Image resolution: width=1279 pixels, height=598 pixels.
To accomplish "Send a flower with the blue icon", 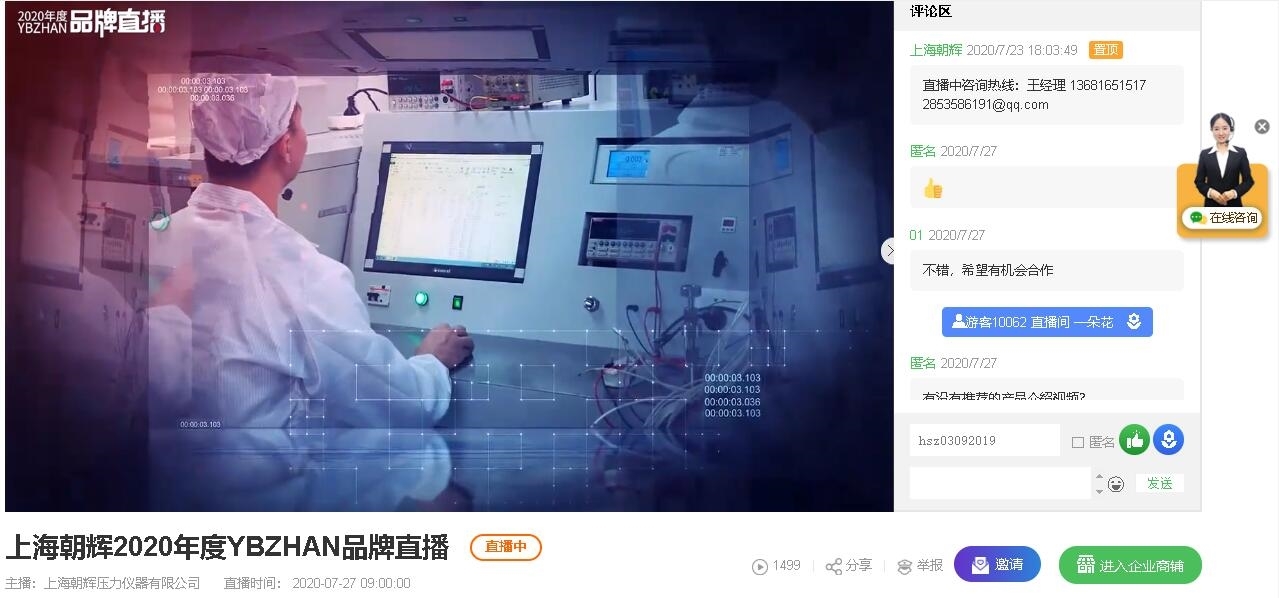I will tap(1168, 440).
